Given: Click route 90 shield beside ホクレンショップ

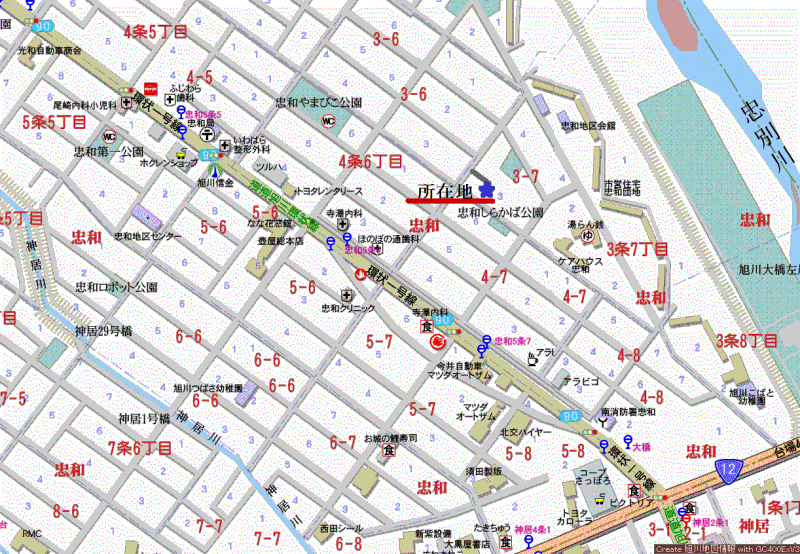Looking at the screenshot, I should (x=210, y=154).
